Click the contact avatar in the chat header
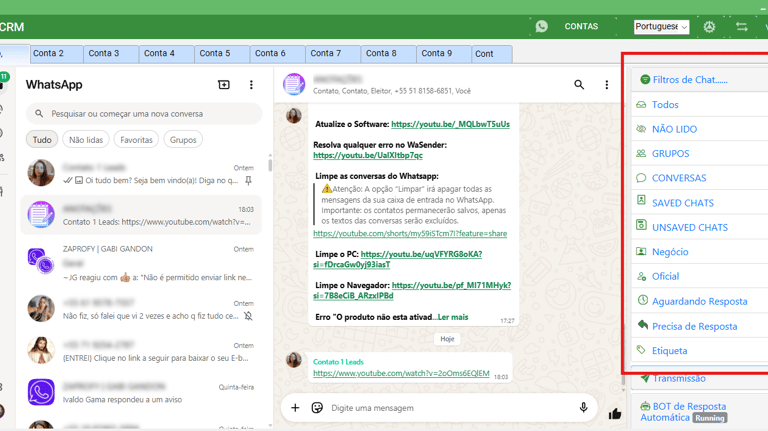 tap(294, 85)
